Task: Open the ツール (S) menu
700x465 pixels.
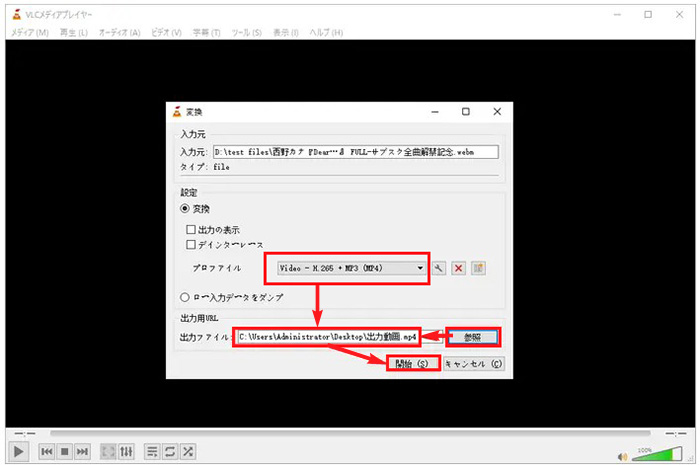Action: (246, 33)
